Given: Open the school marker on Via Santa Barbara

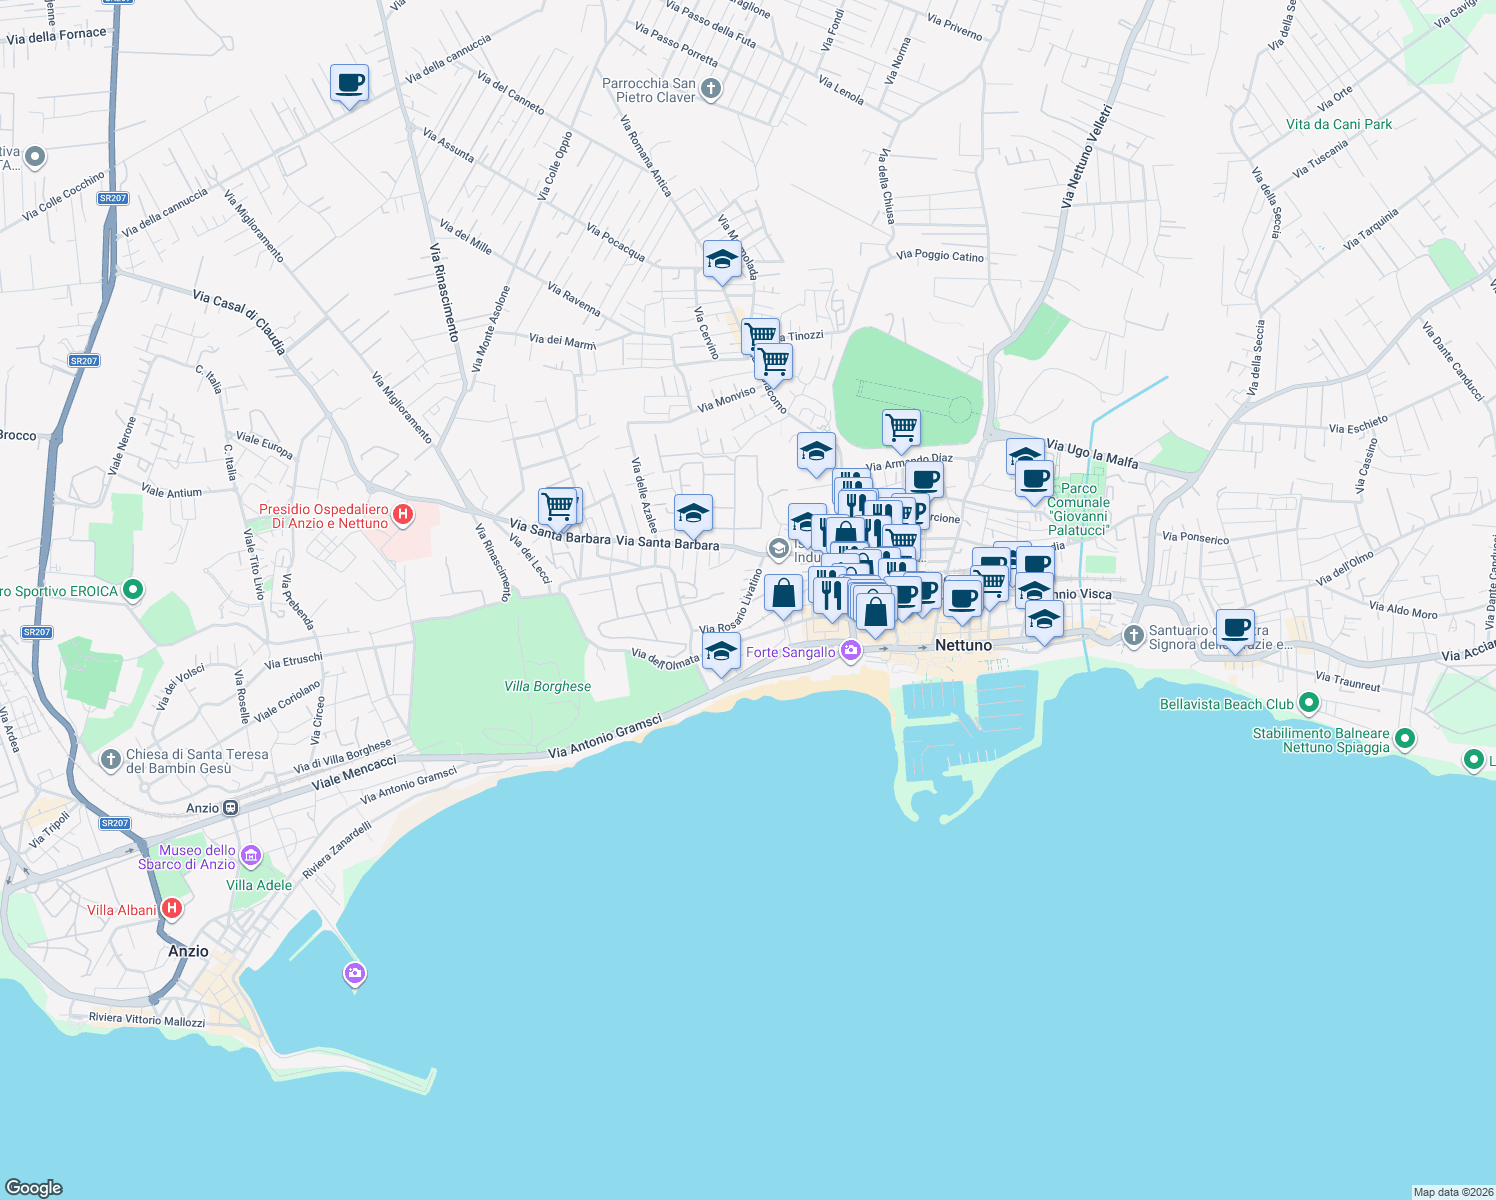Looking at the screenshot, I should click(693, 514).
